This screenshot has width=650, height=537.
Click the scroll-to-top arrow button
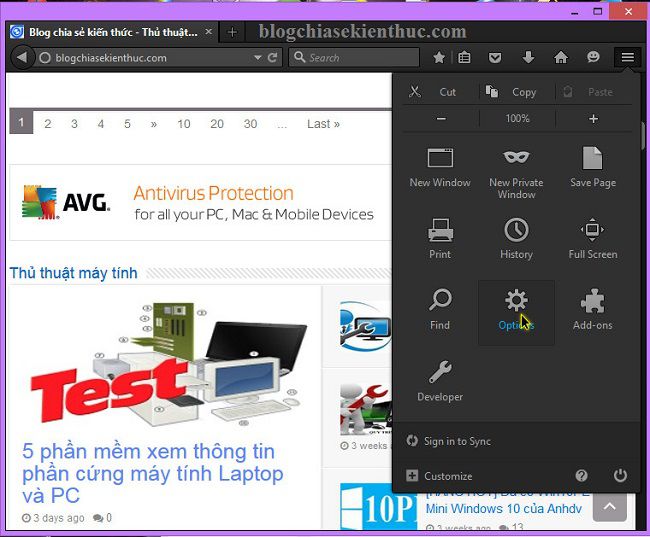tap(609, 507)
